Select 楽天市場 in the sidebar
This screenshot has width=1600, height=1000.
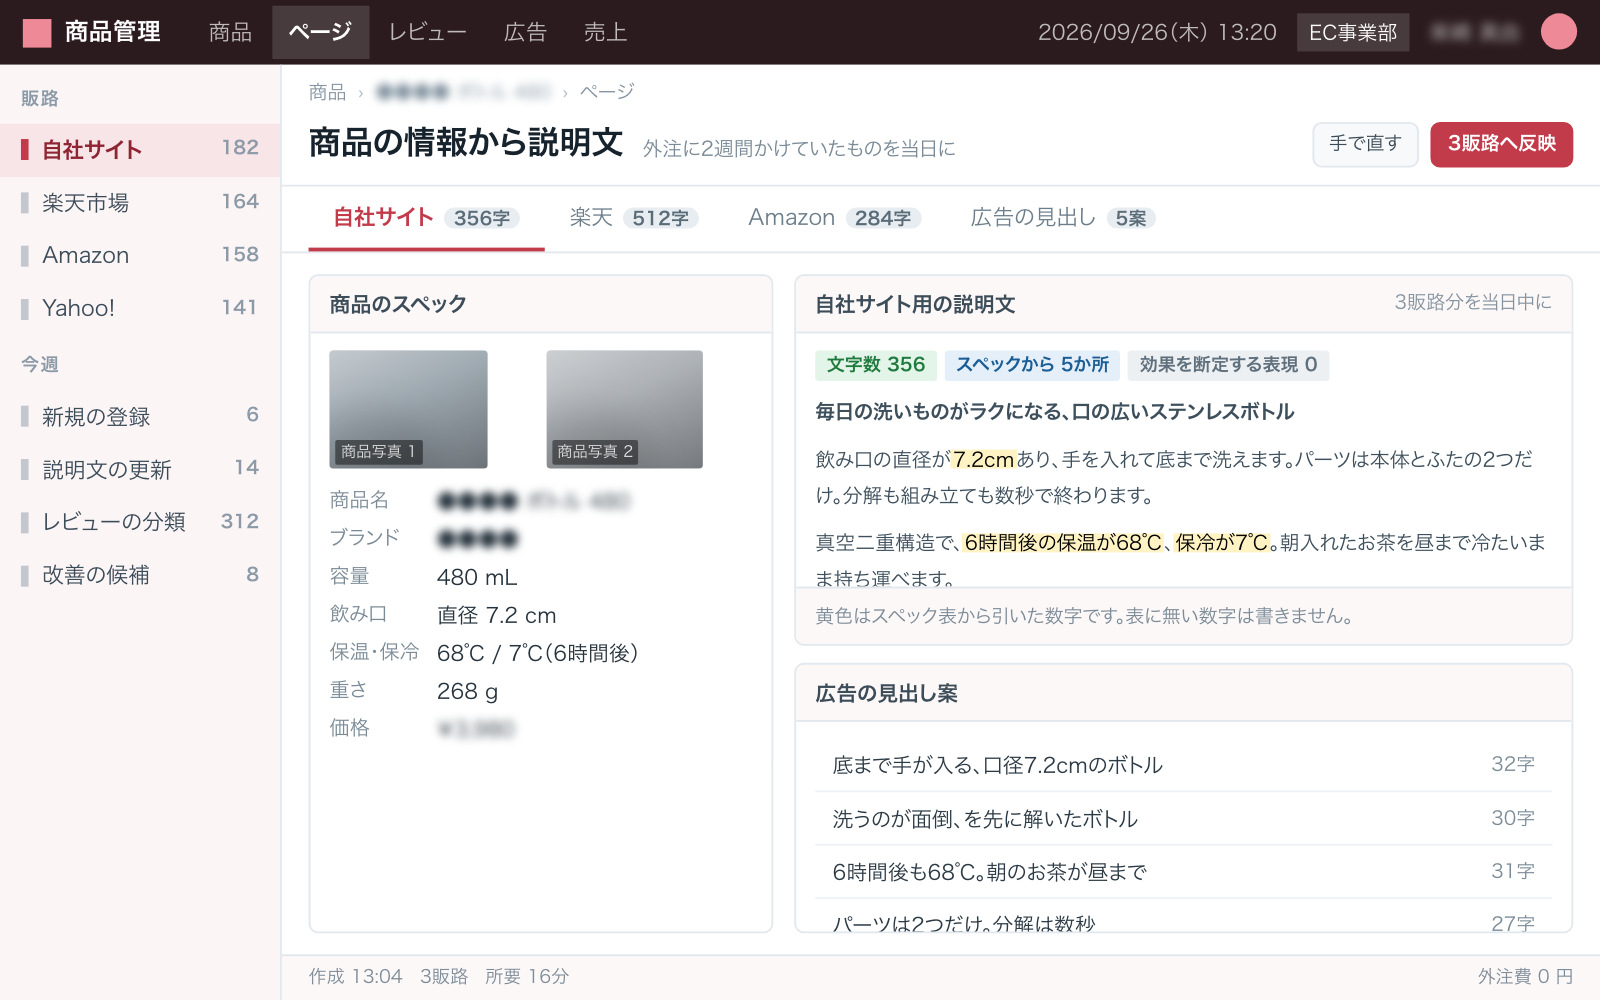(140, 203)
